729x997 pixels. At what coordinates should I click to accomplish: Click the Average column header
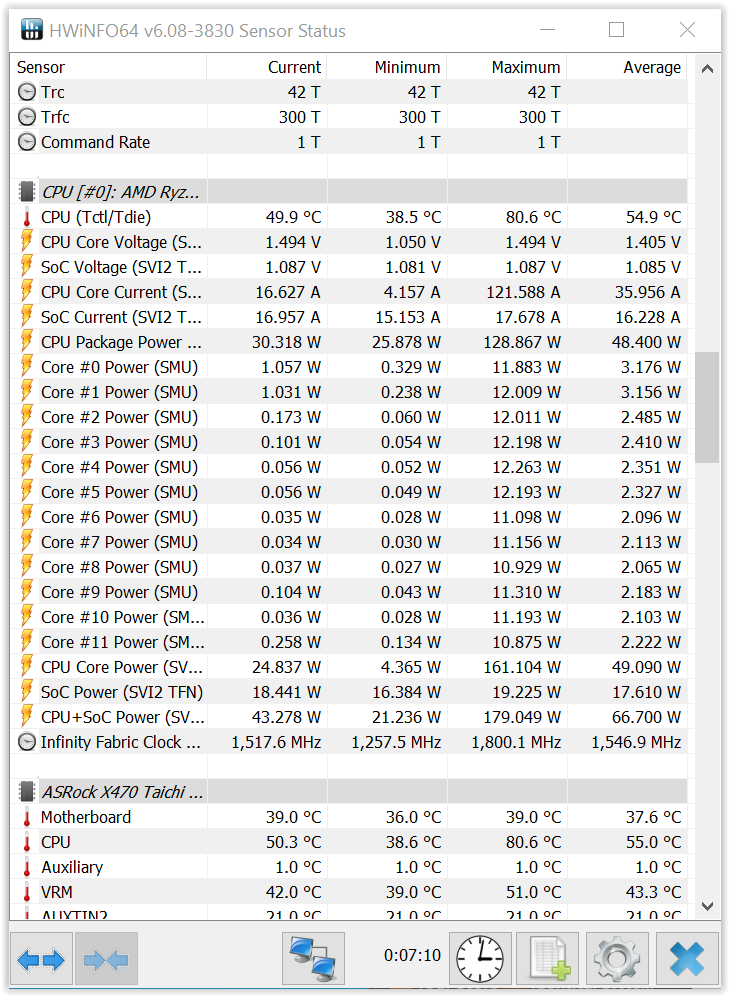point(627,67)
